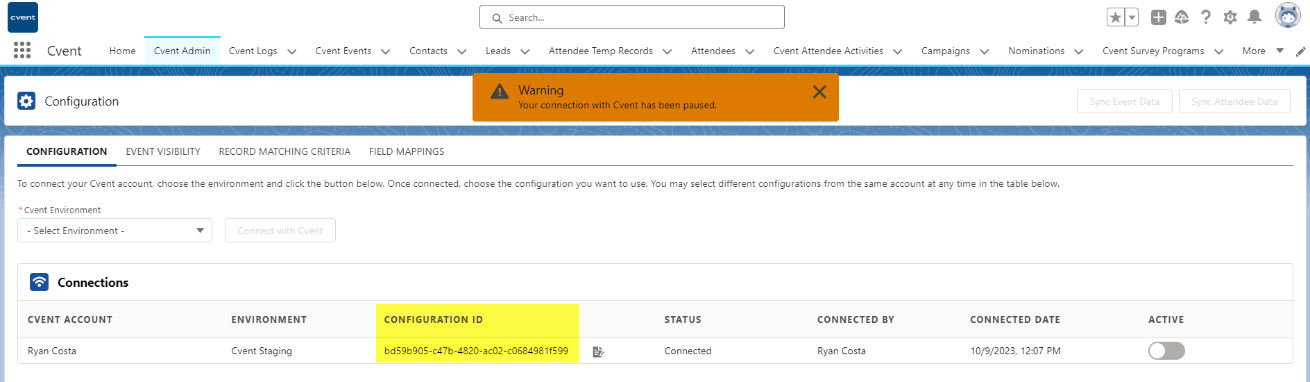Expand the Leads tab chevron
Screen dimensions: 1310x382
tap(524, 51)
